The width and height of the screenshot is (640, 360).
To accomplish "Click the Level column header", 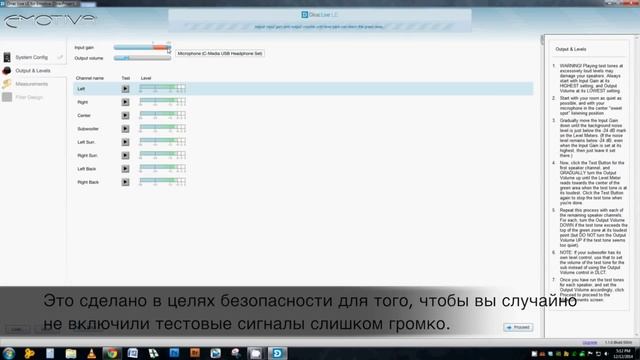I will coord(146,78).
